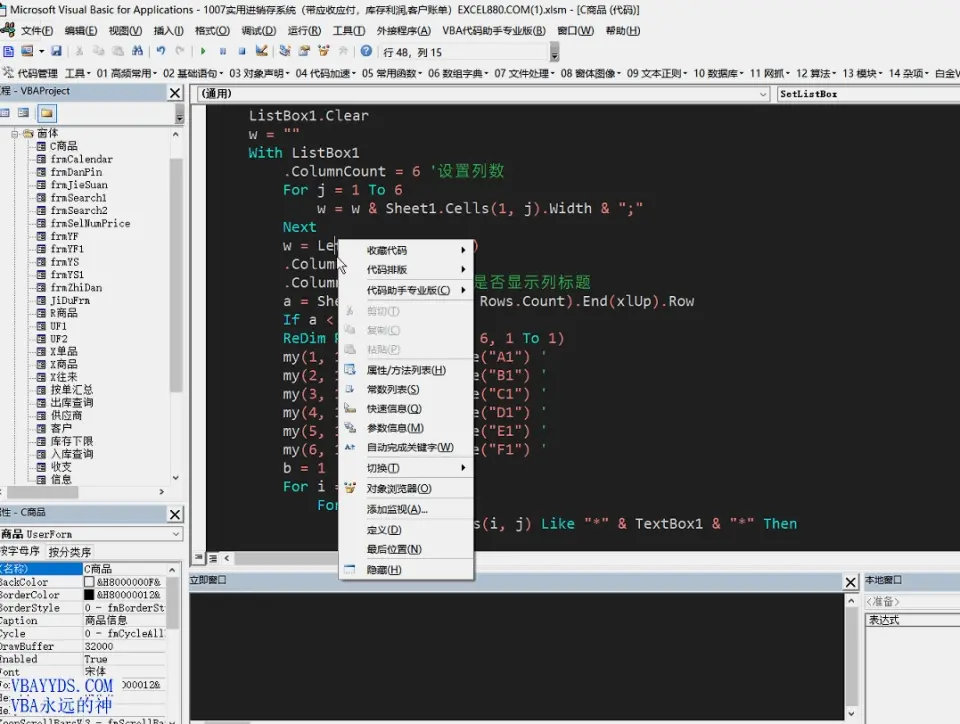Open the 商品 UserForm properties object combo box
Image resolution: width=960 pixels, height=724 pixels.
pos(91,534)
